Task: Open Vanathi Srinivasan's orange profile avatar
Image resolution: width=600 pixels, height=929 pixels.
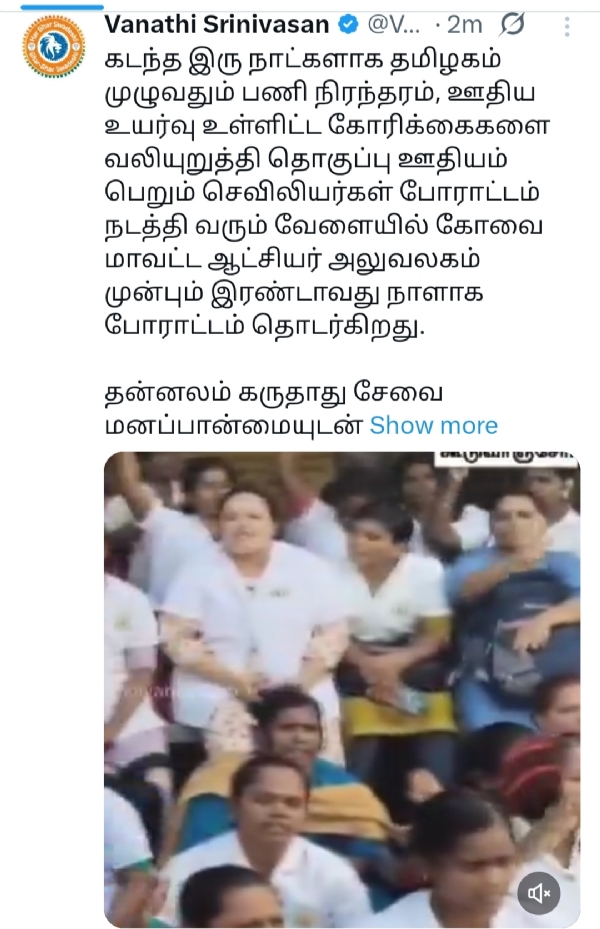Action: (x=54, y=47)
